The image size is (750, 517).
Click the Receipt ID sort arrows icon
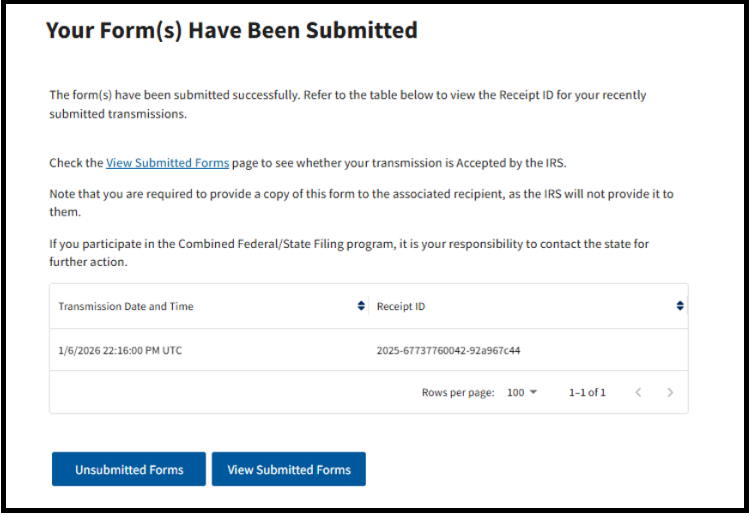[x=680, y=306]
